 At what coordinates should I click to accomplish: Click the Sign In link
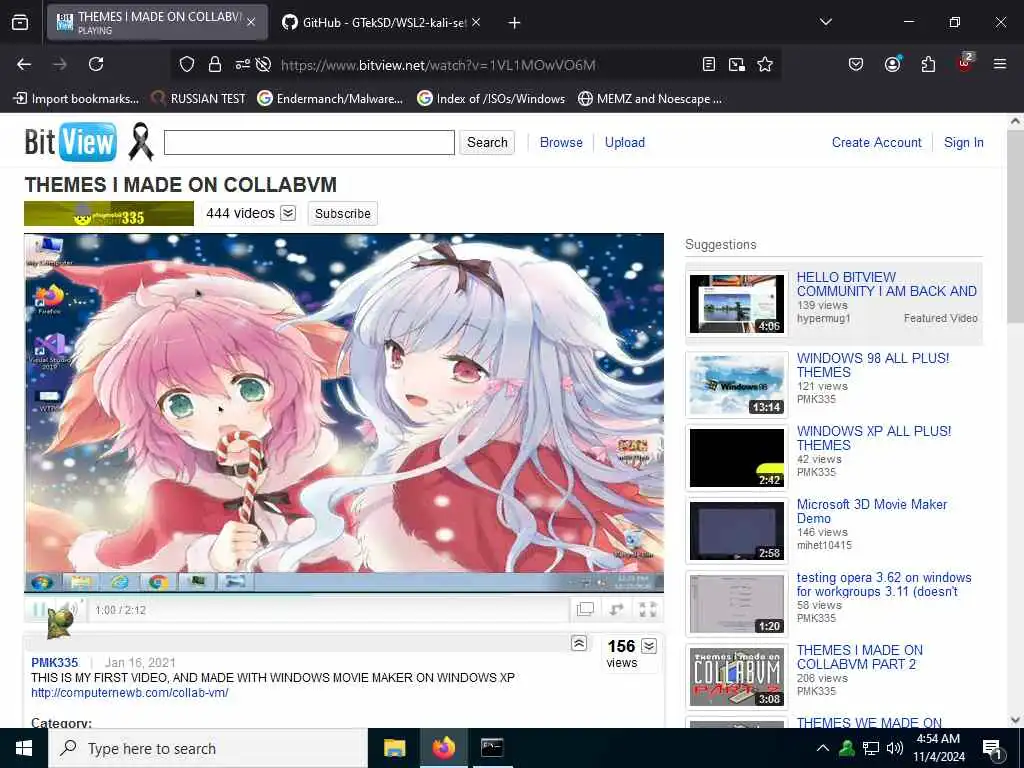pyautogui.click(x=963, y=142)
